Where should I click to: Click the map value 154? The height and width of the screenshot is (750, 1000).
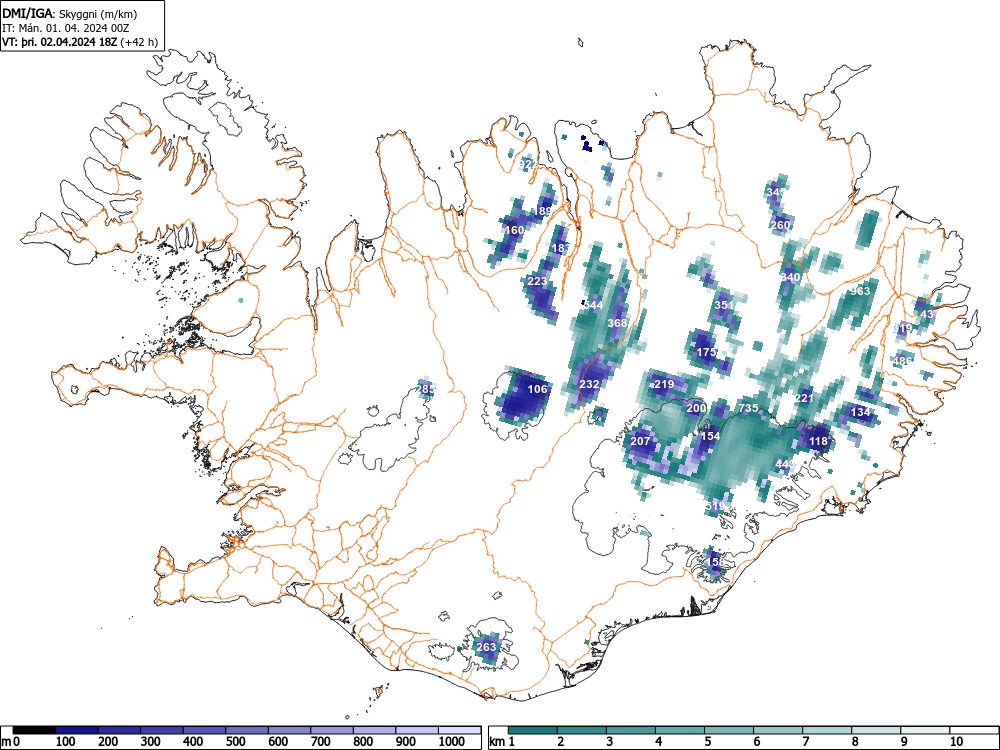click(x=710, y=436)
